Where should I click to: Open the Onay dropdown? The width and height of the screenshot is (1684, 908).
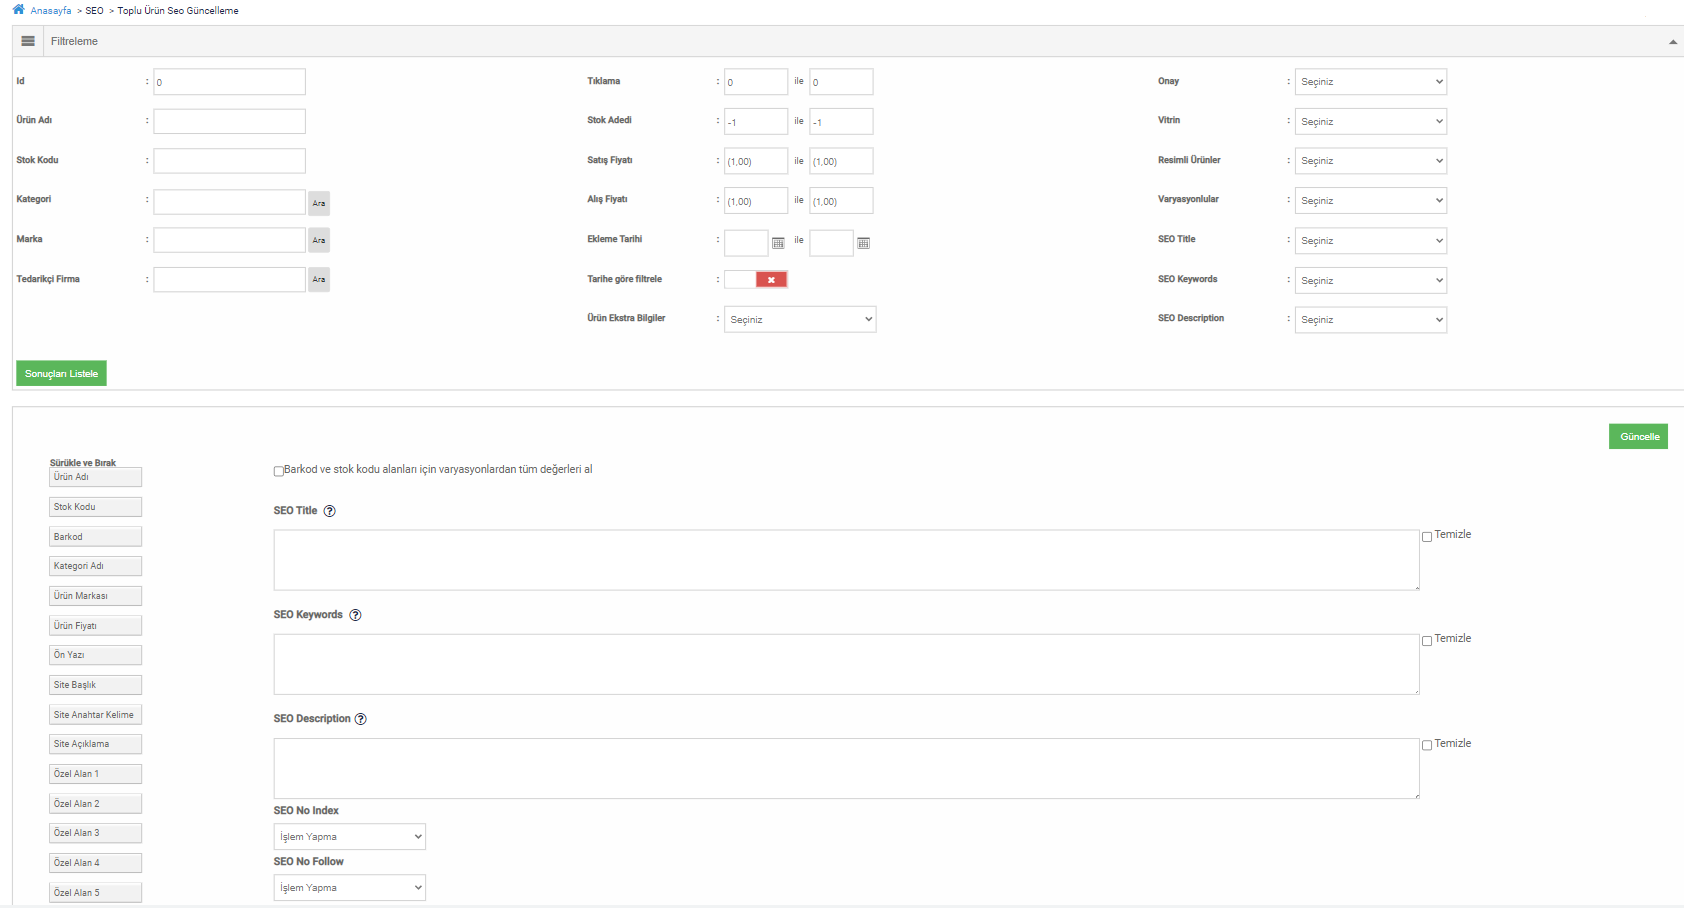pyautogui.click(x=1370, y=82)
